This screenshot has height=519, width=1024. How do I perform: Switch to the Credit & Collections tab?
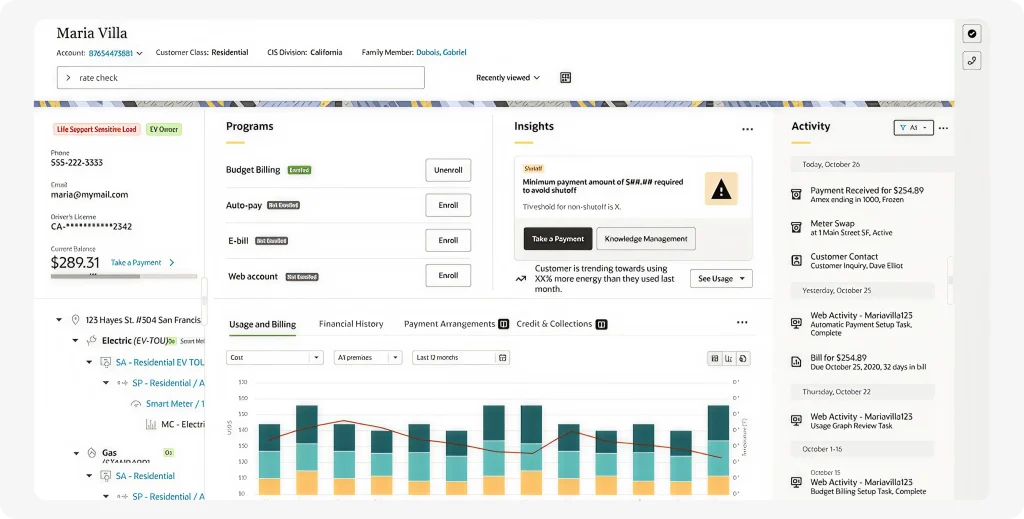(x=554, y=324)
